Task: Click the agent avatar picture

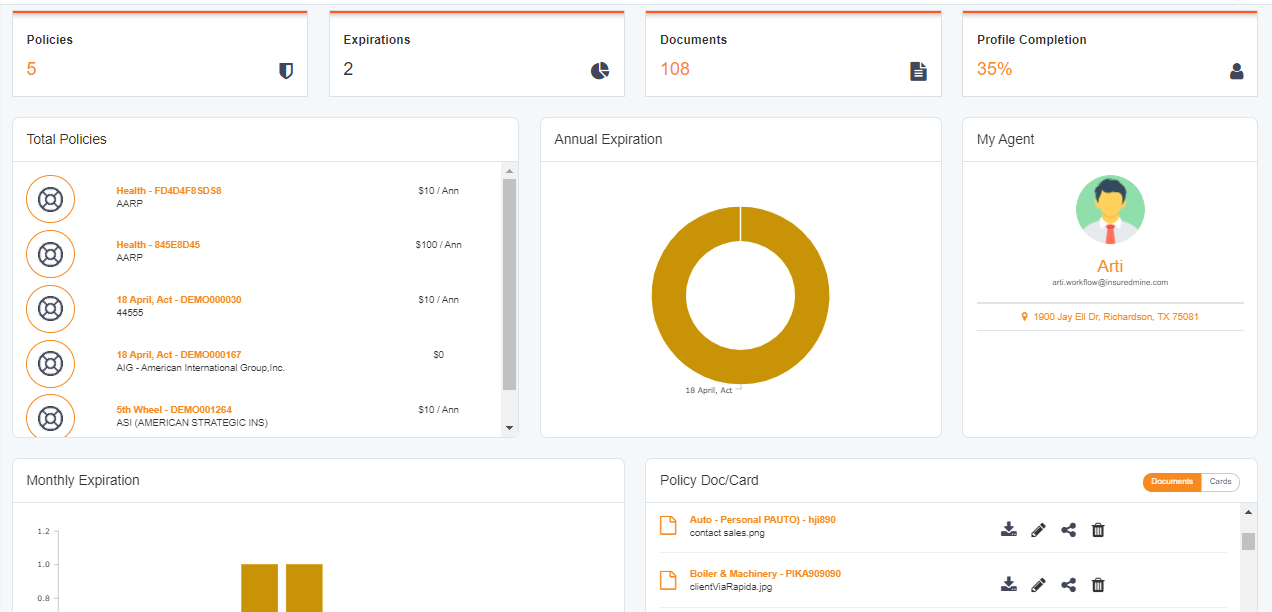Action: click(1110, 209)
